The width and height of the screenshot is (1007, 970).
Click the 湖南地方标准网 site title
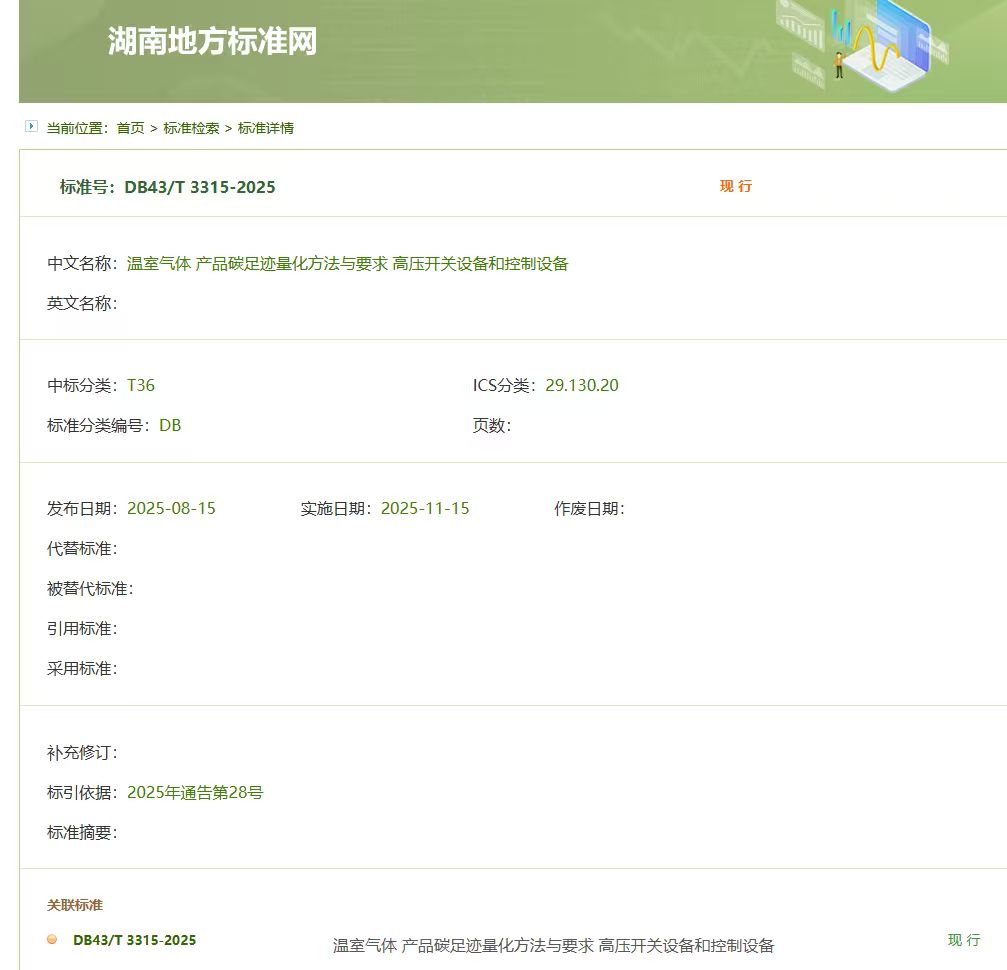click(x=212, y=42)
